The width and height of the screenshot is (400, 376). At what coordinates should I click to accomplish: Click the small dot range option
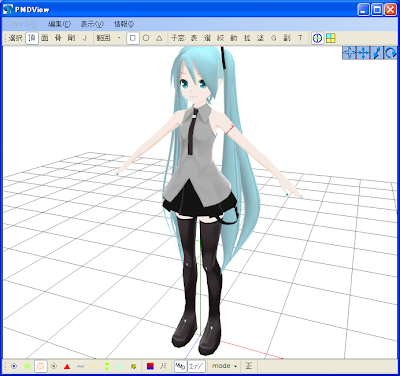119,38
